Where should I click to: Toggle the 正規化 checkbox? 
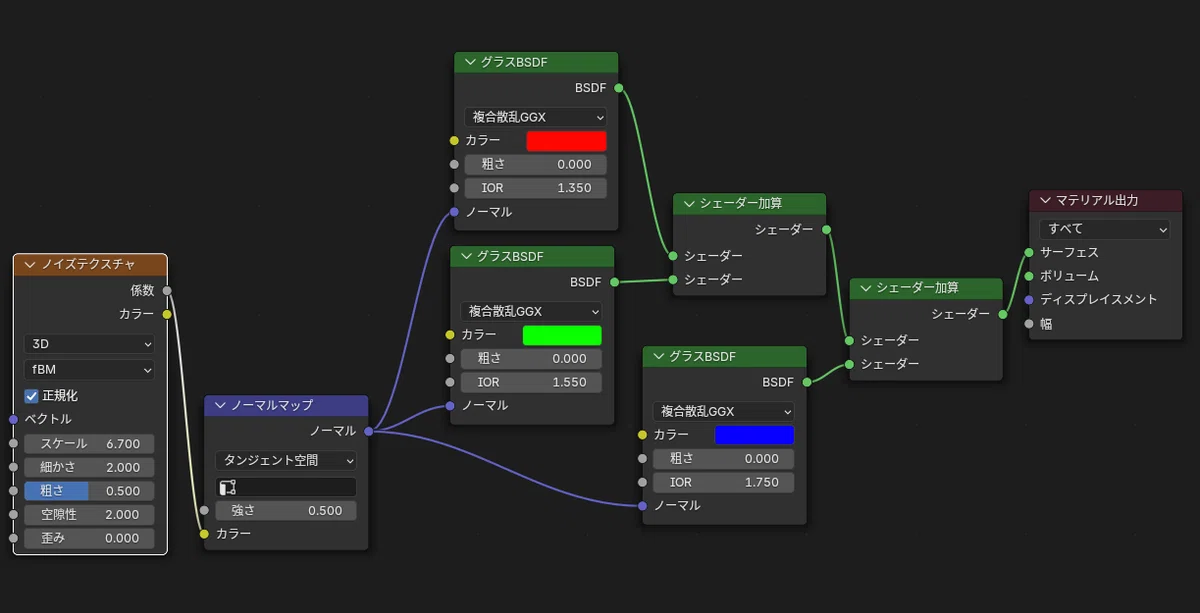point(31,396)
